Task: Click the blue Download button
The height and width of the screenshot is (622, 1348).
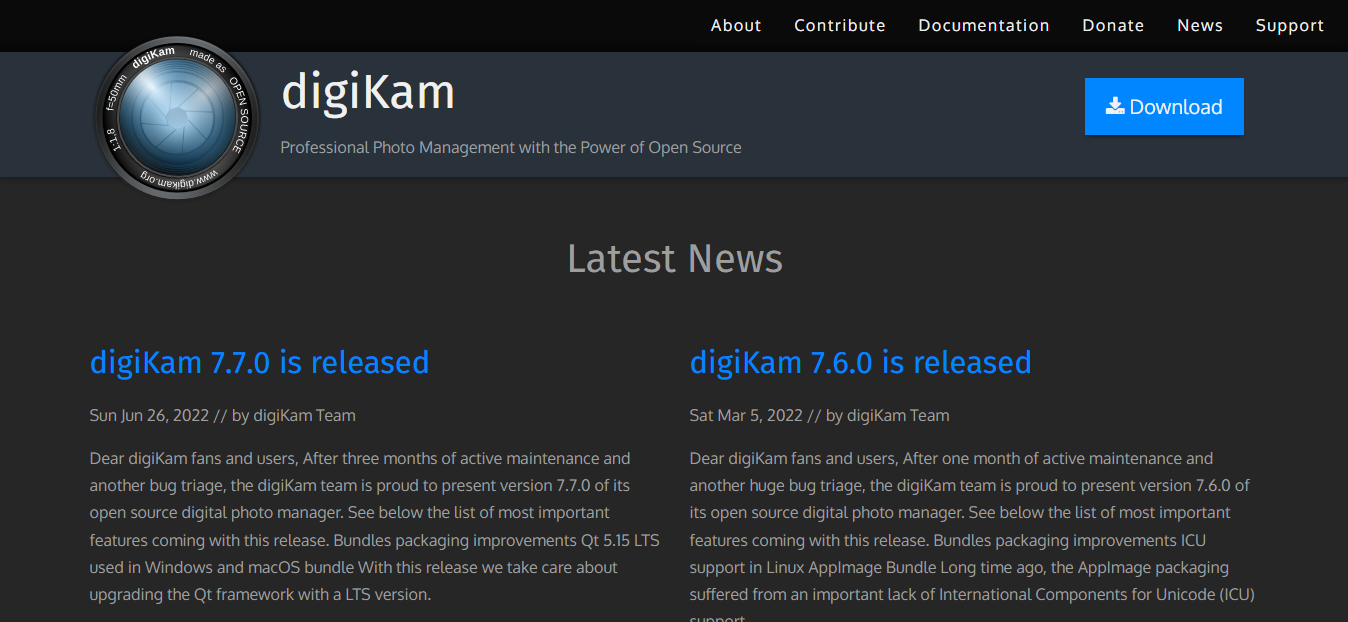Action: (x=1164, y=106)
